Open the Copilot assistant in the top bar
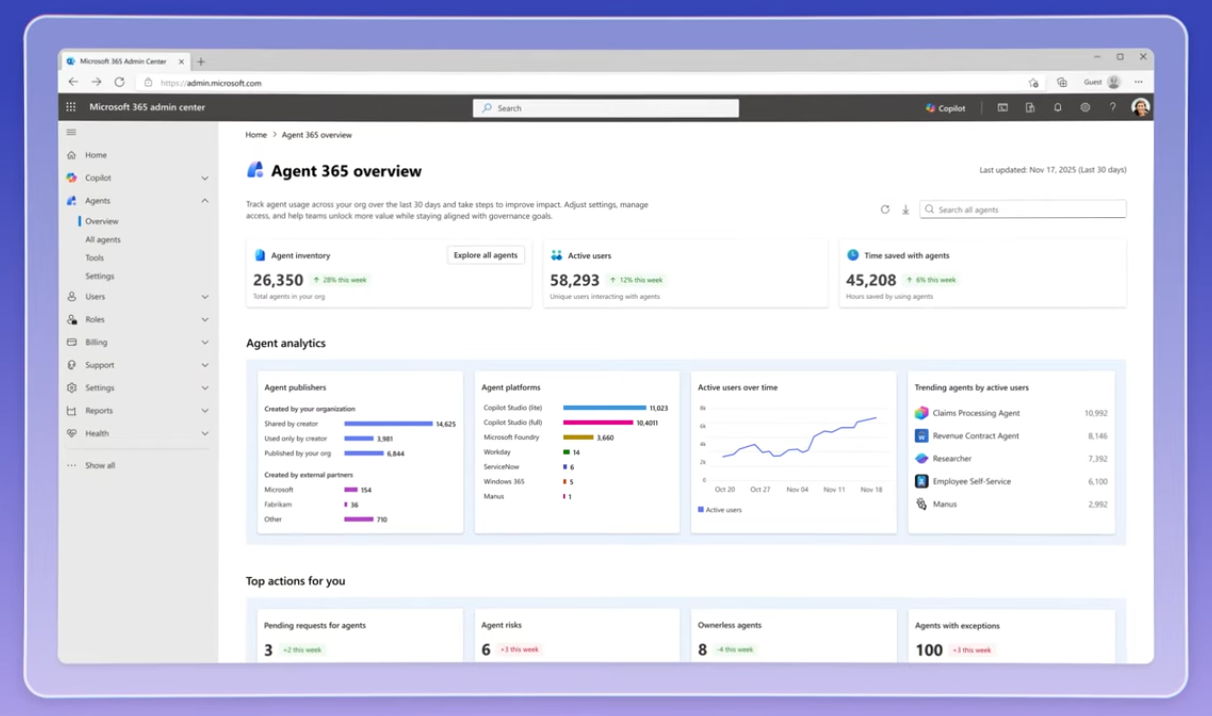The height and width of the screenshot is (716, 1212). click(x=944, y=107)
